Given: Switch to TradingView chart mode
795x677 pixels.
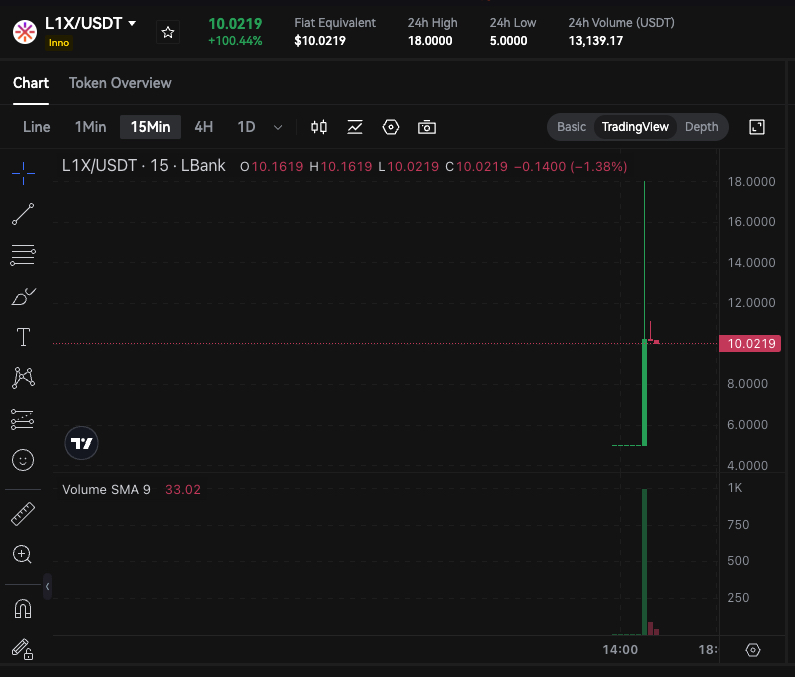Looking at the screenshot, I should pos(635,127).
